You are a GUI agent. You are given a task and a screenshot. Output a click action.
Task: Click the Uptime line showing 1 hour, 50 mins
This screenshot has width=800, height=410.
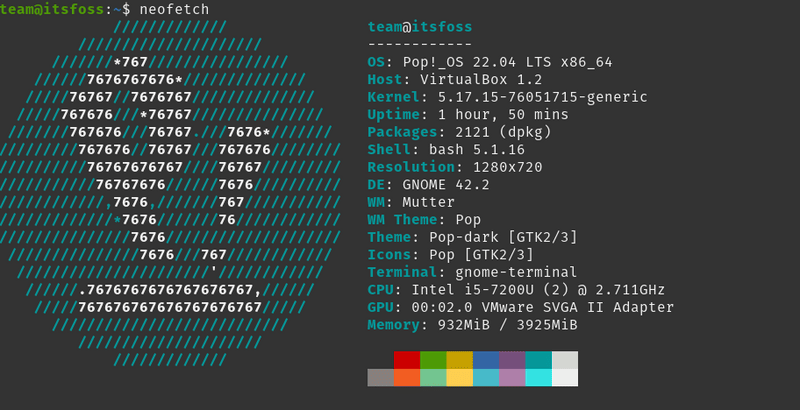[467, 116]
